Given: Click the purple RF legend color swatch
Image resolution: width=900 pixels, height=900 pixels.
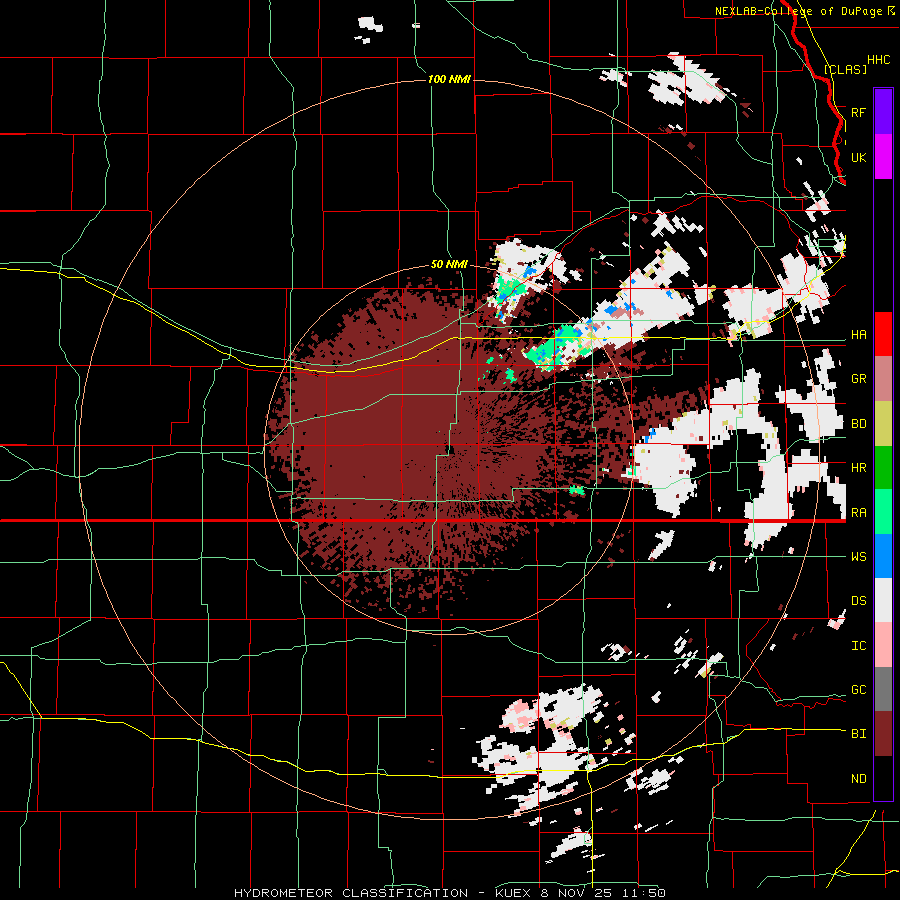Looking at the screenshot, I should tap(883, 112).
